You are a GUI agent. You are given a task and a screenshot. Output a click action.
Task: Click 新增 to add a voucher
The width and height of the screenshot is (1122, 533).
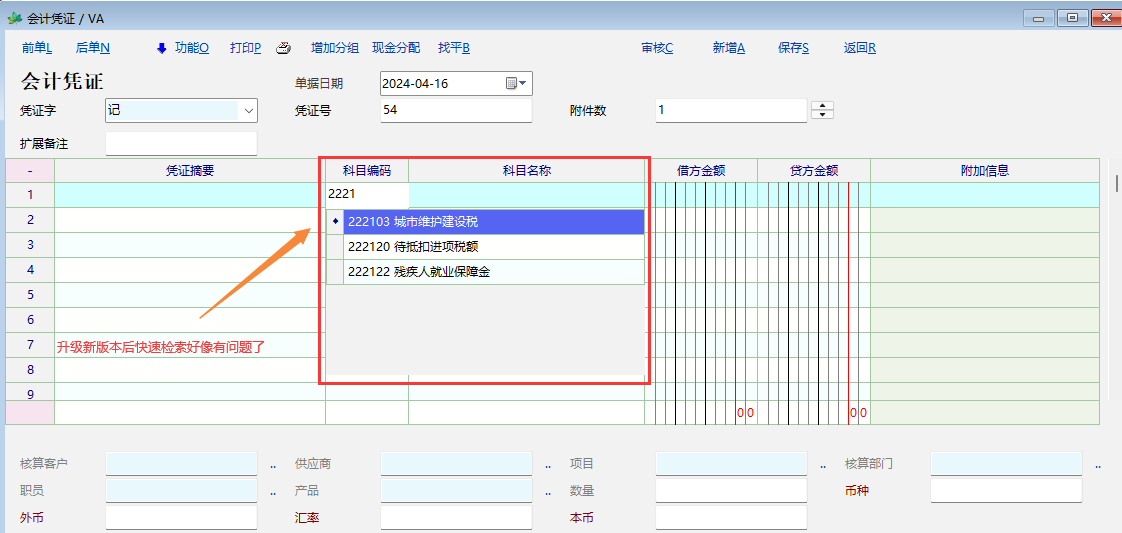[x=728, y=47]
